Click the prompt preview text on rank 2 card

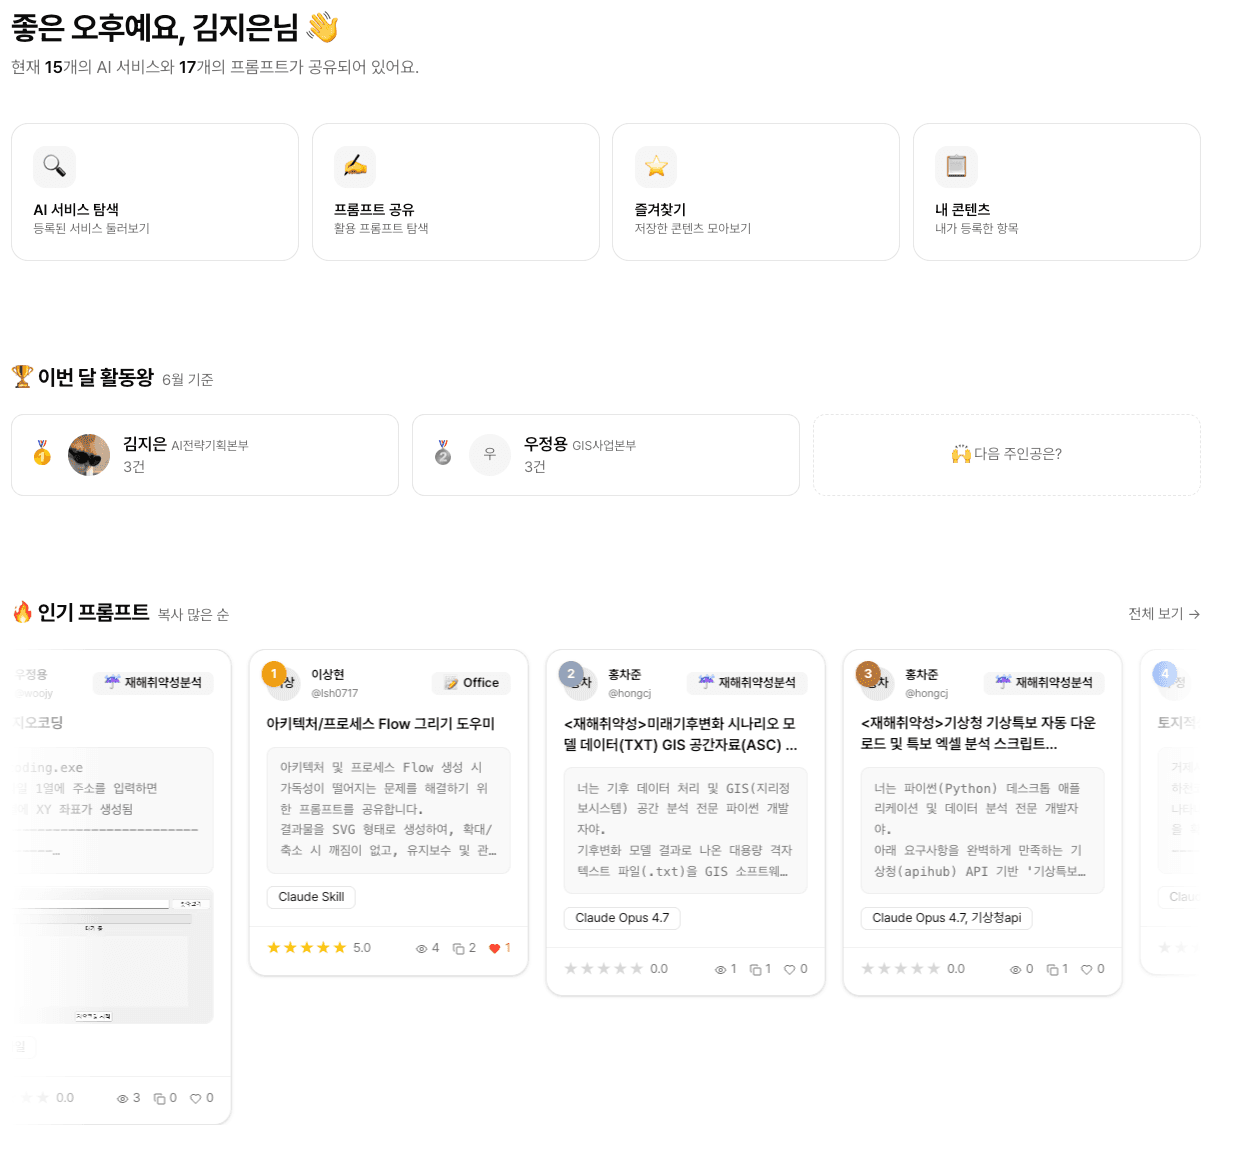click(x=685, y=830)
